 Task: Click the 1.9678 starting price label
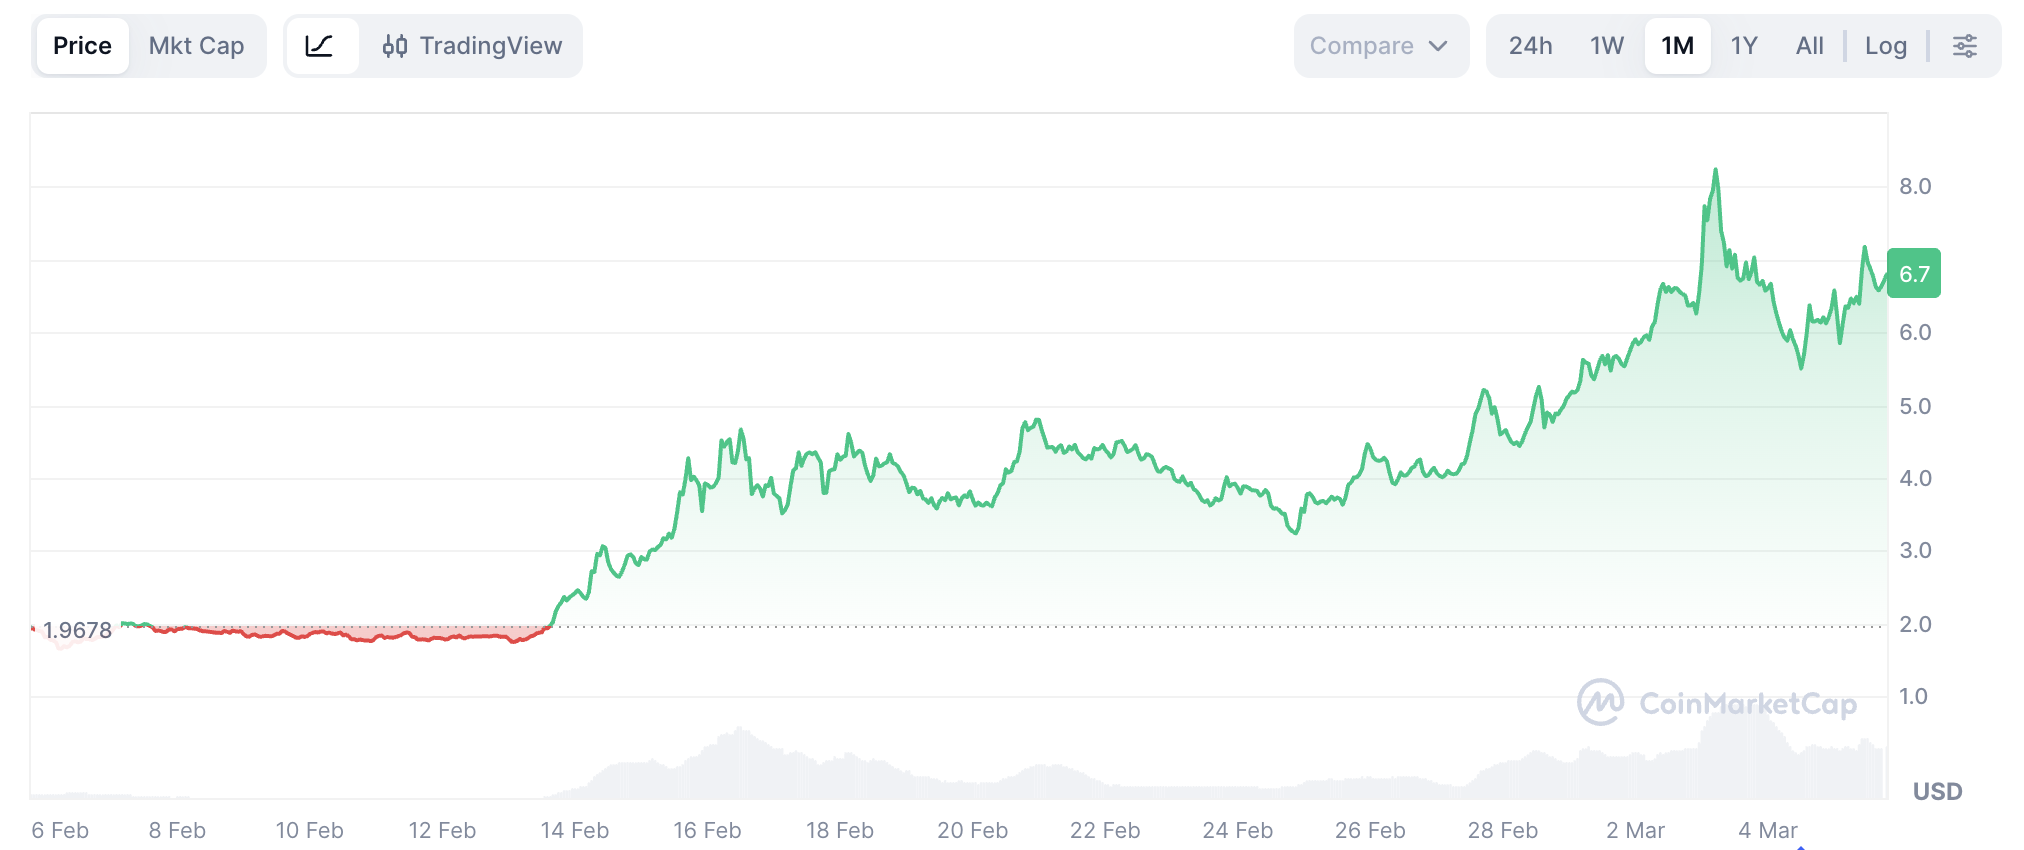[x=77, y=630]
